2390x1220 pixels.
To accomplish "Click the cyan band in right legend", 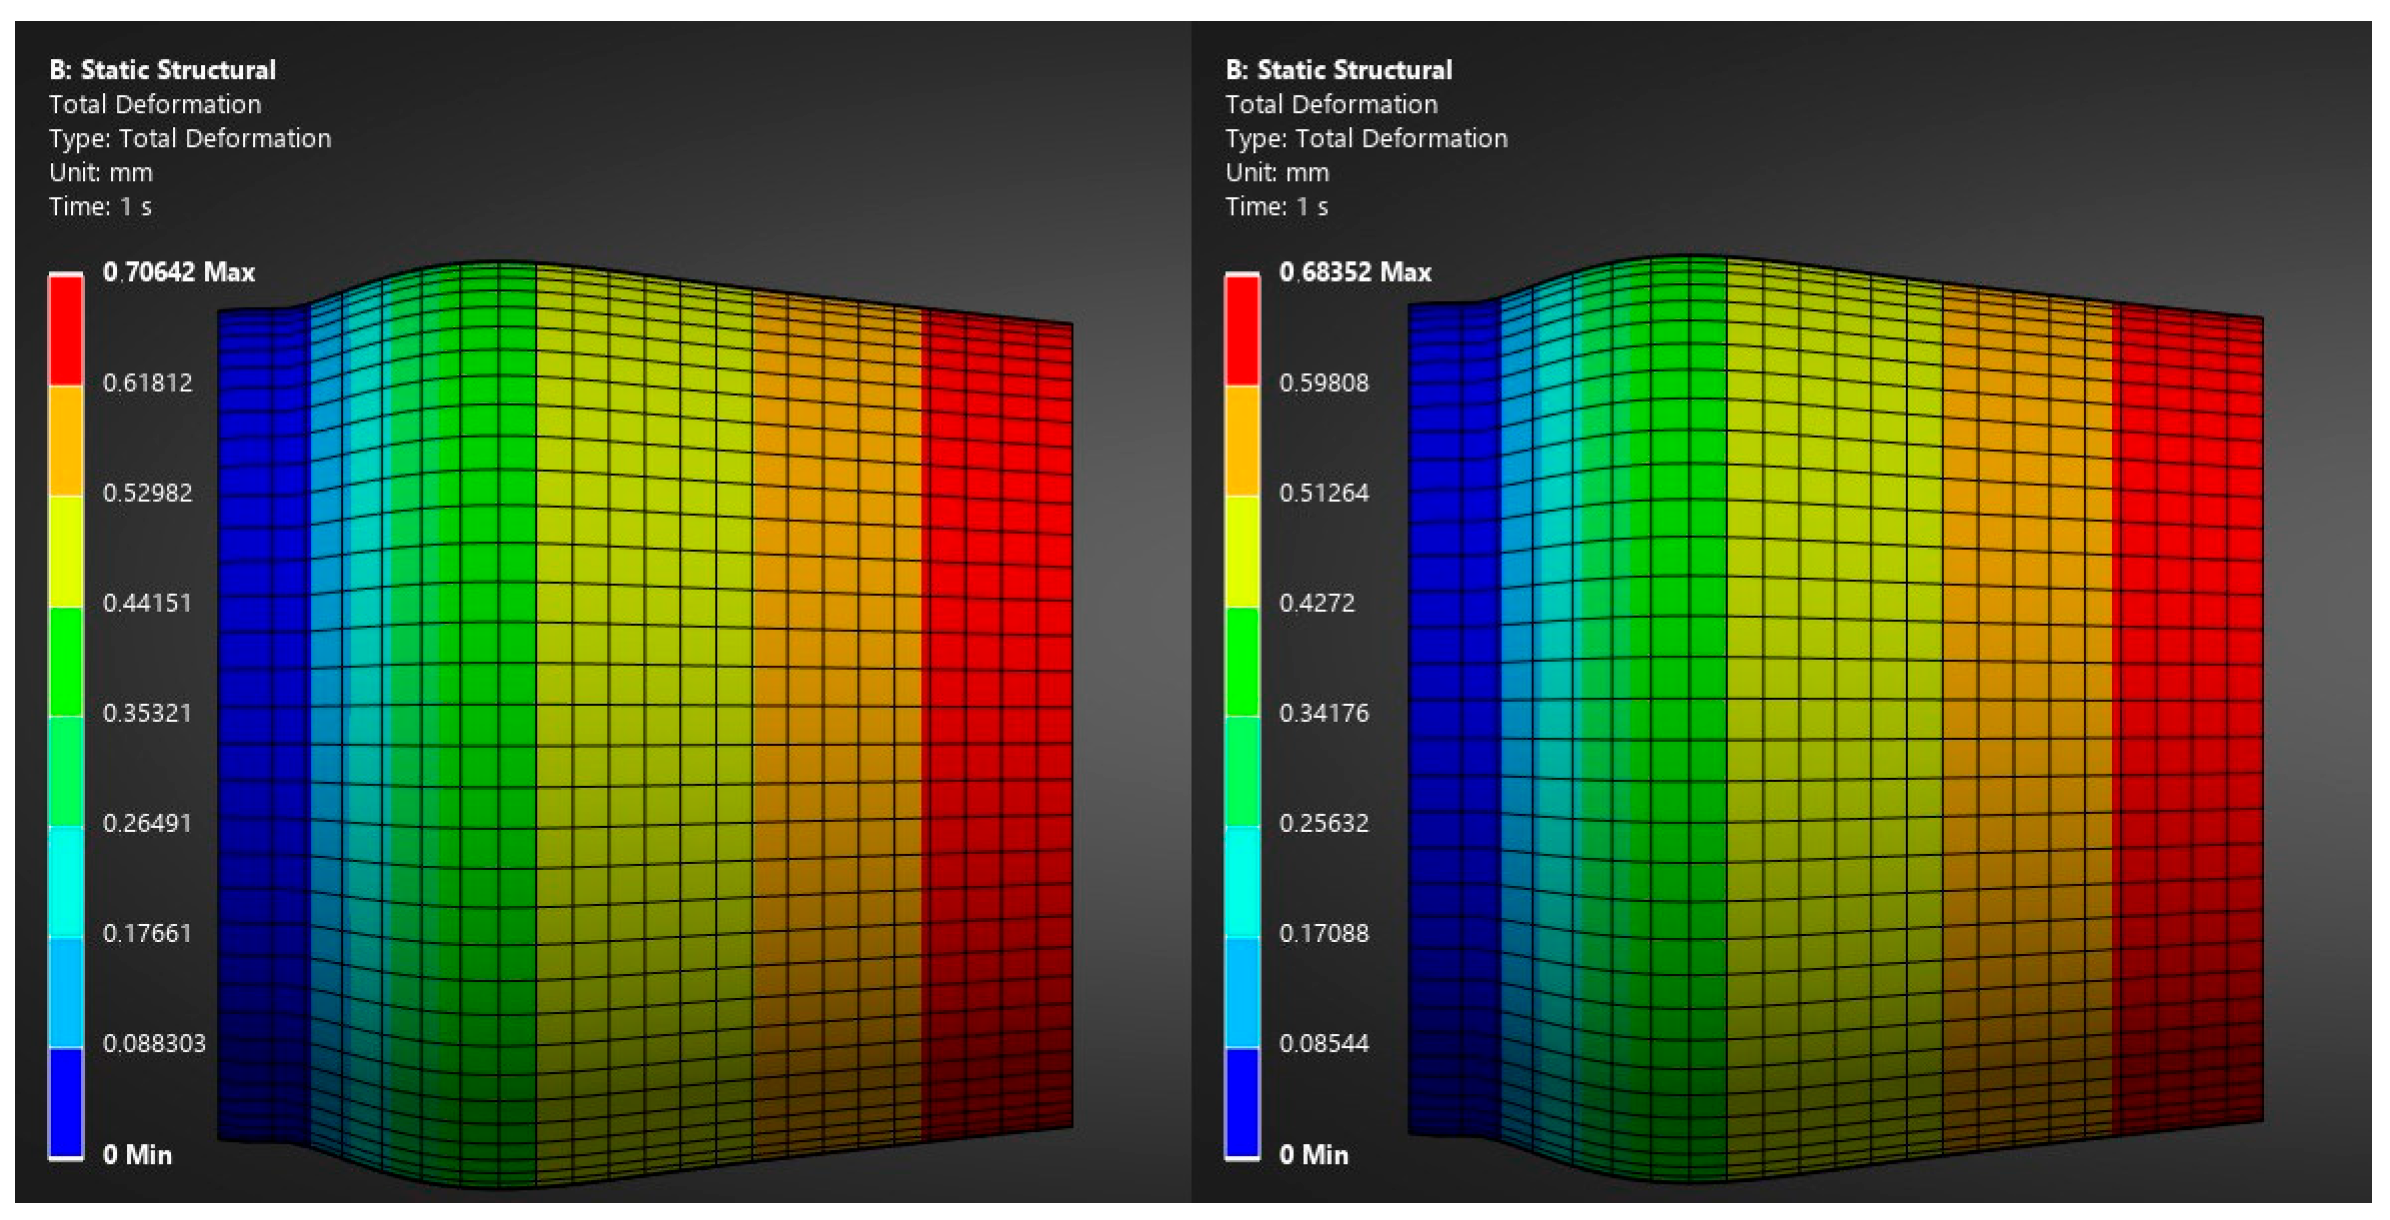I will coord(1242,881).
